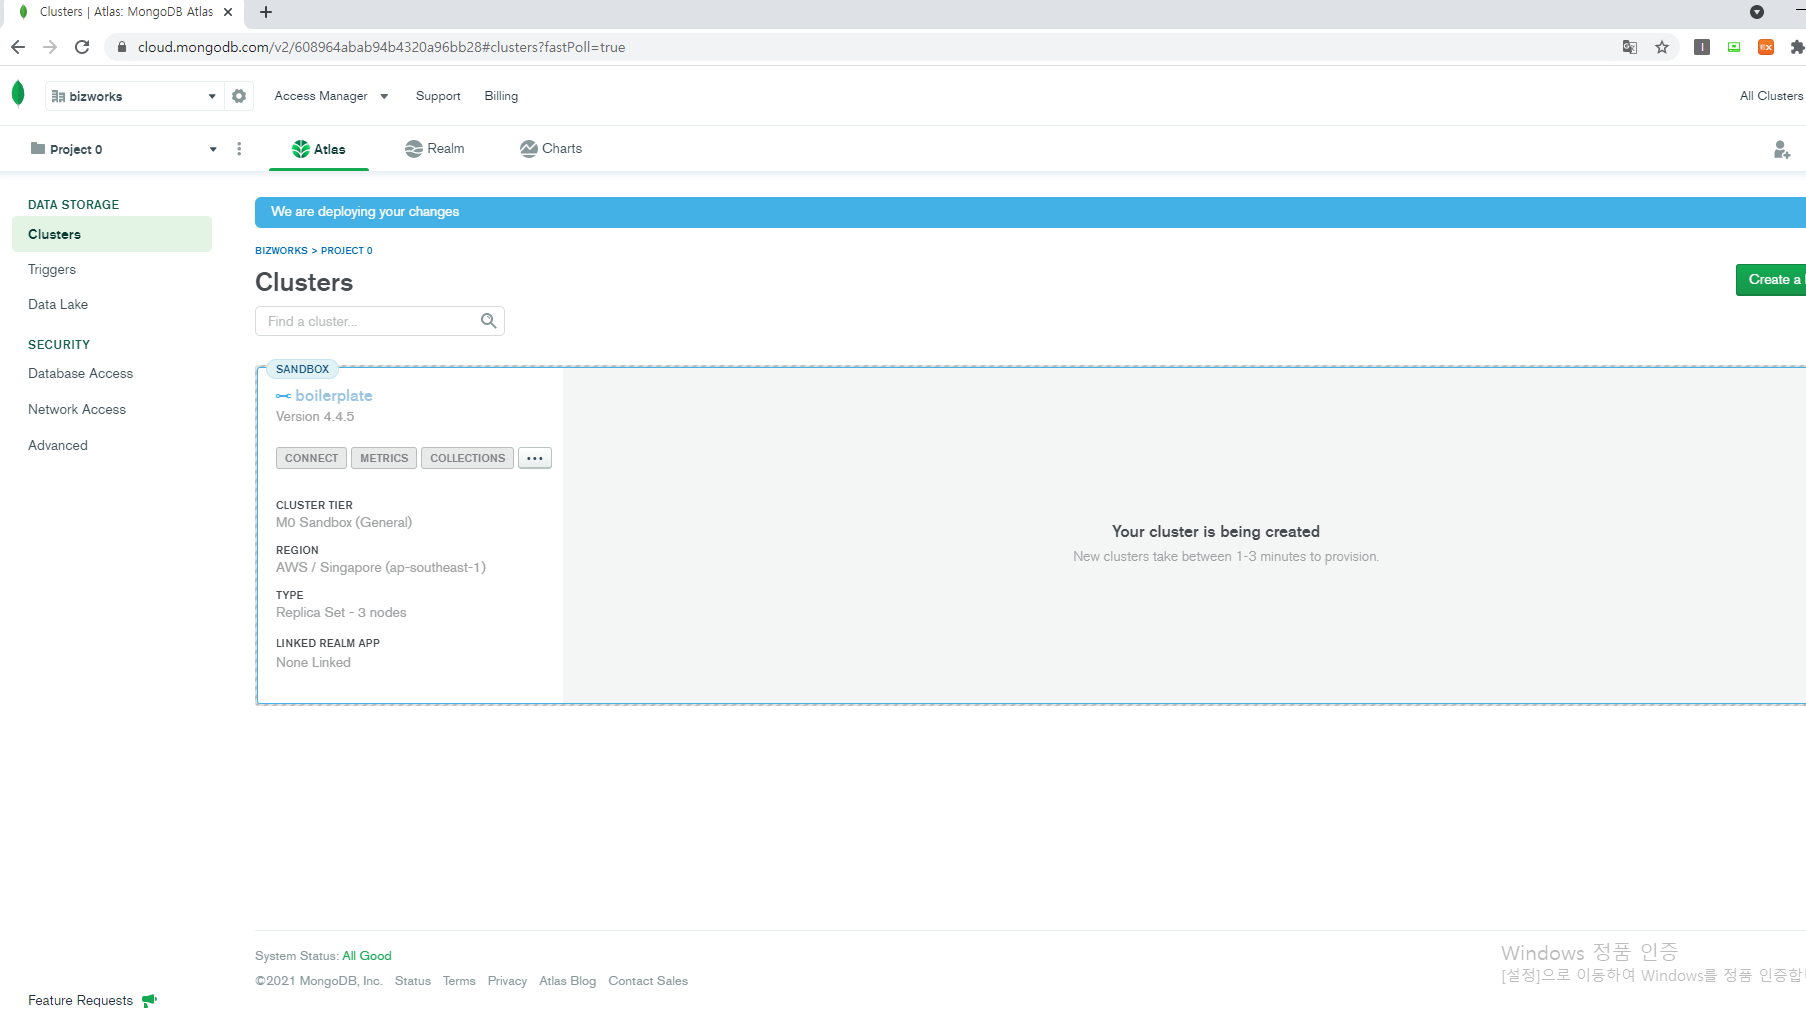
Task: Open boilerplate cluster ellipsis menu
Action: (535, 458)
